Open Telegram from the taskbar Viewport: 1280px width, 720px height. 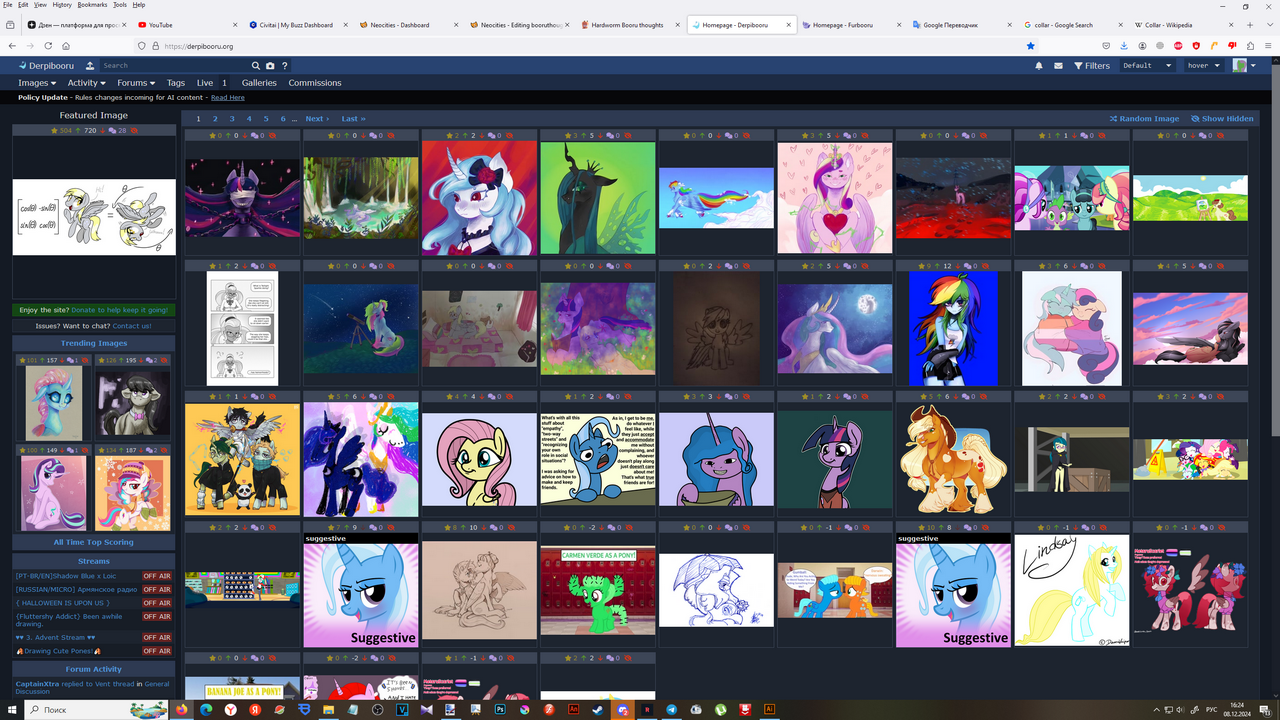pyautogui.click(x=671, y=709)
